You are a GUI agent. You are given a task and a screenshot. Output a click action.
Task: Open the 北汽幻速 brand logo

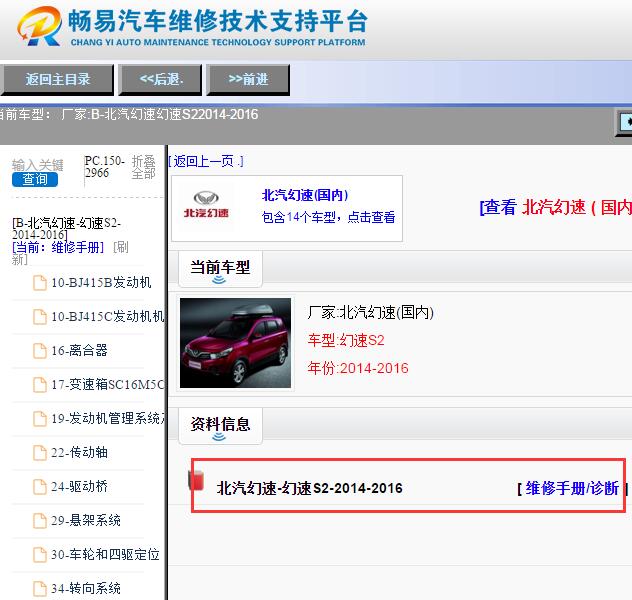pyautogui.click(x=206, y=205)
